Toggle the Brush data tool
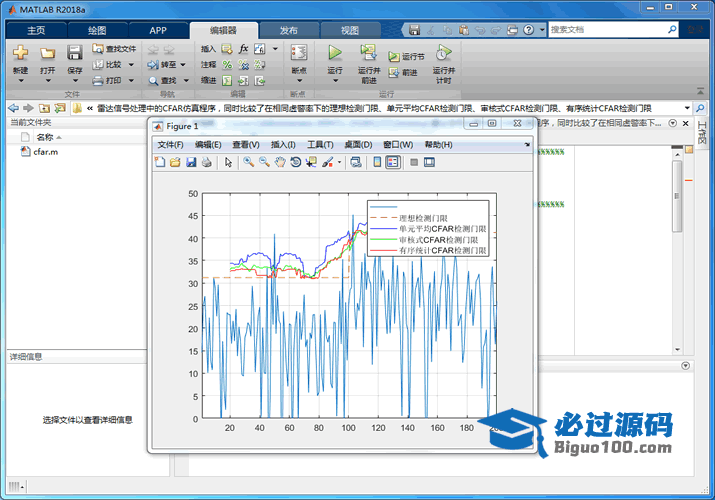 point(328,162)
